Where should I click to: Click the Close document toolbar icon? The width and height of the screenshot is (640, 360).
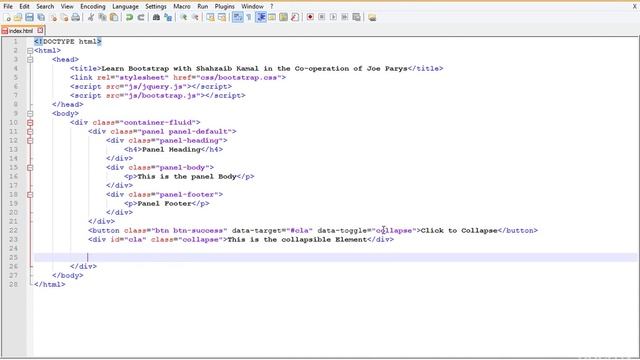53,17
